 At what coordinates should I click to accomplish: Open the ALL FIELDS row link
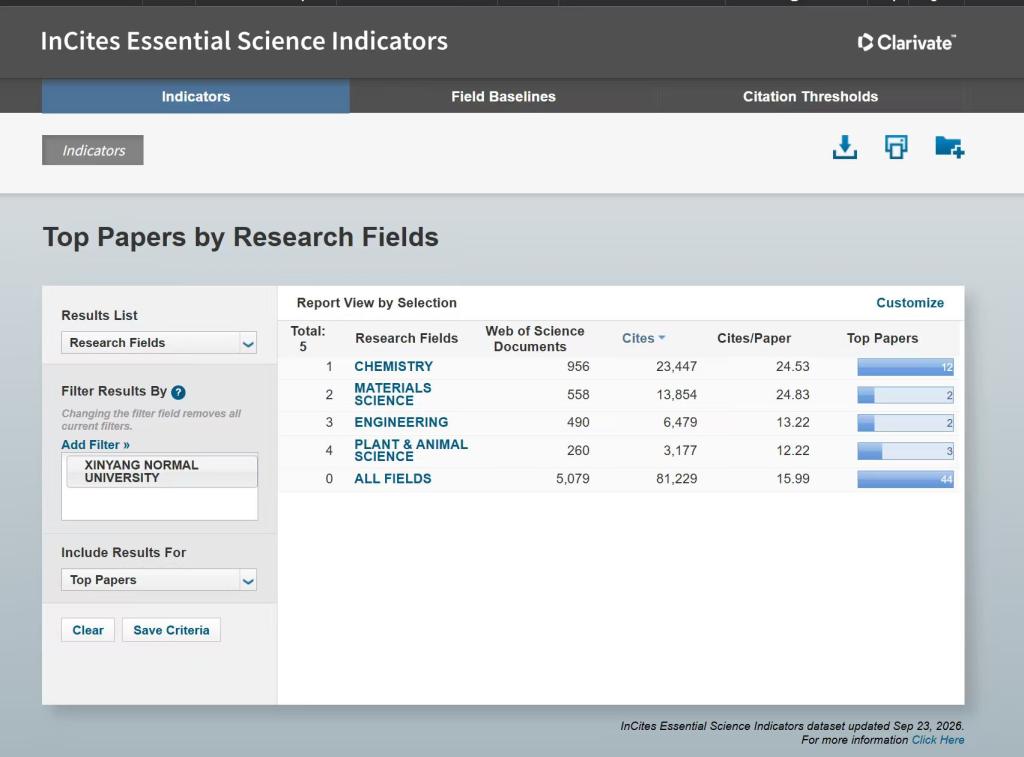pos(392,479)
